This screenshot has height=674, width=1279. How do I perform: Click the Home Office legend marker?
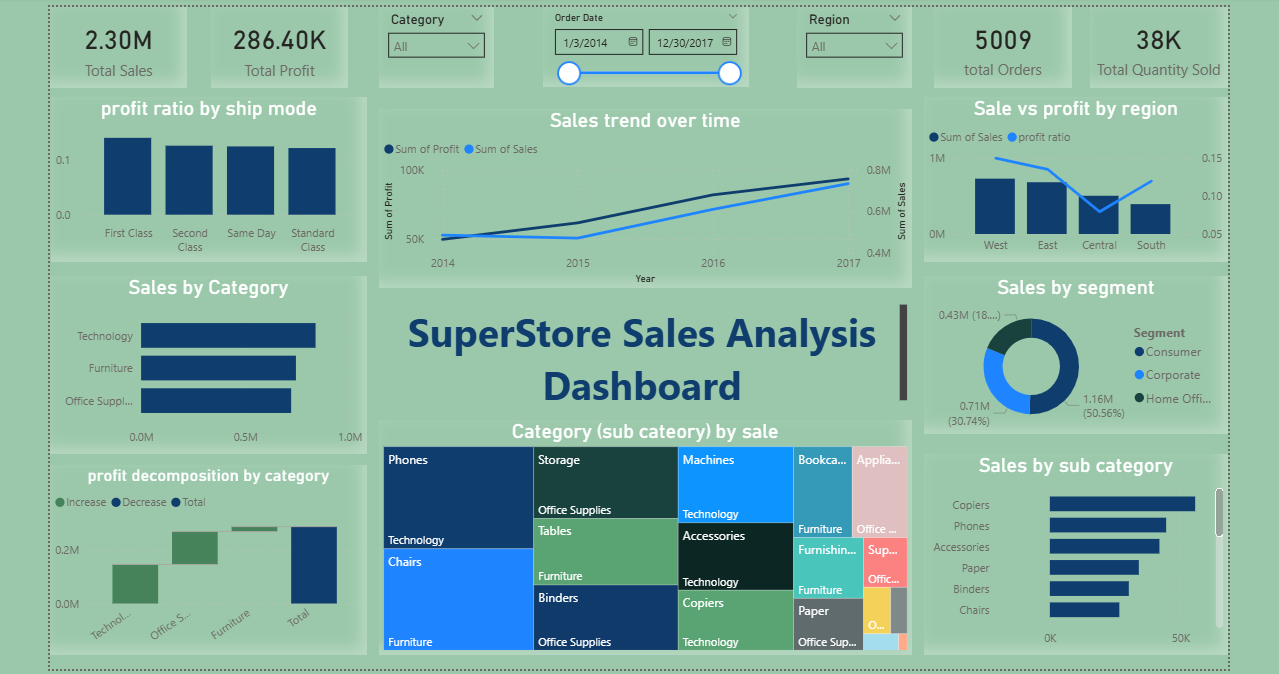coord(1139,398)
